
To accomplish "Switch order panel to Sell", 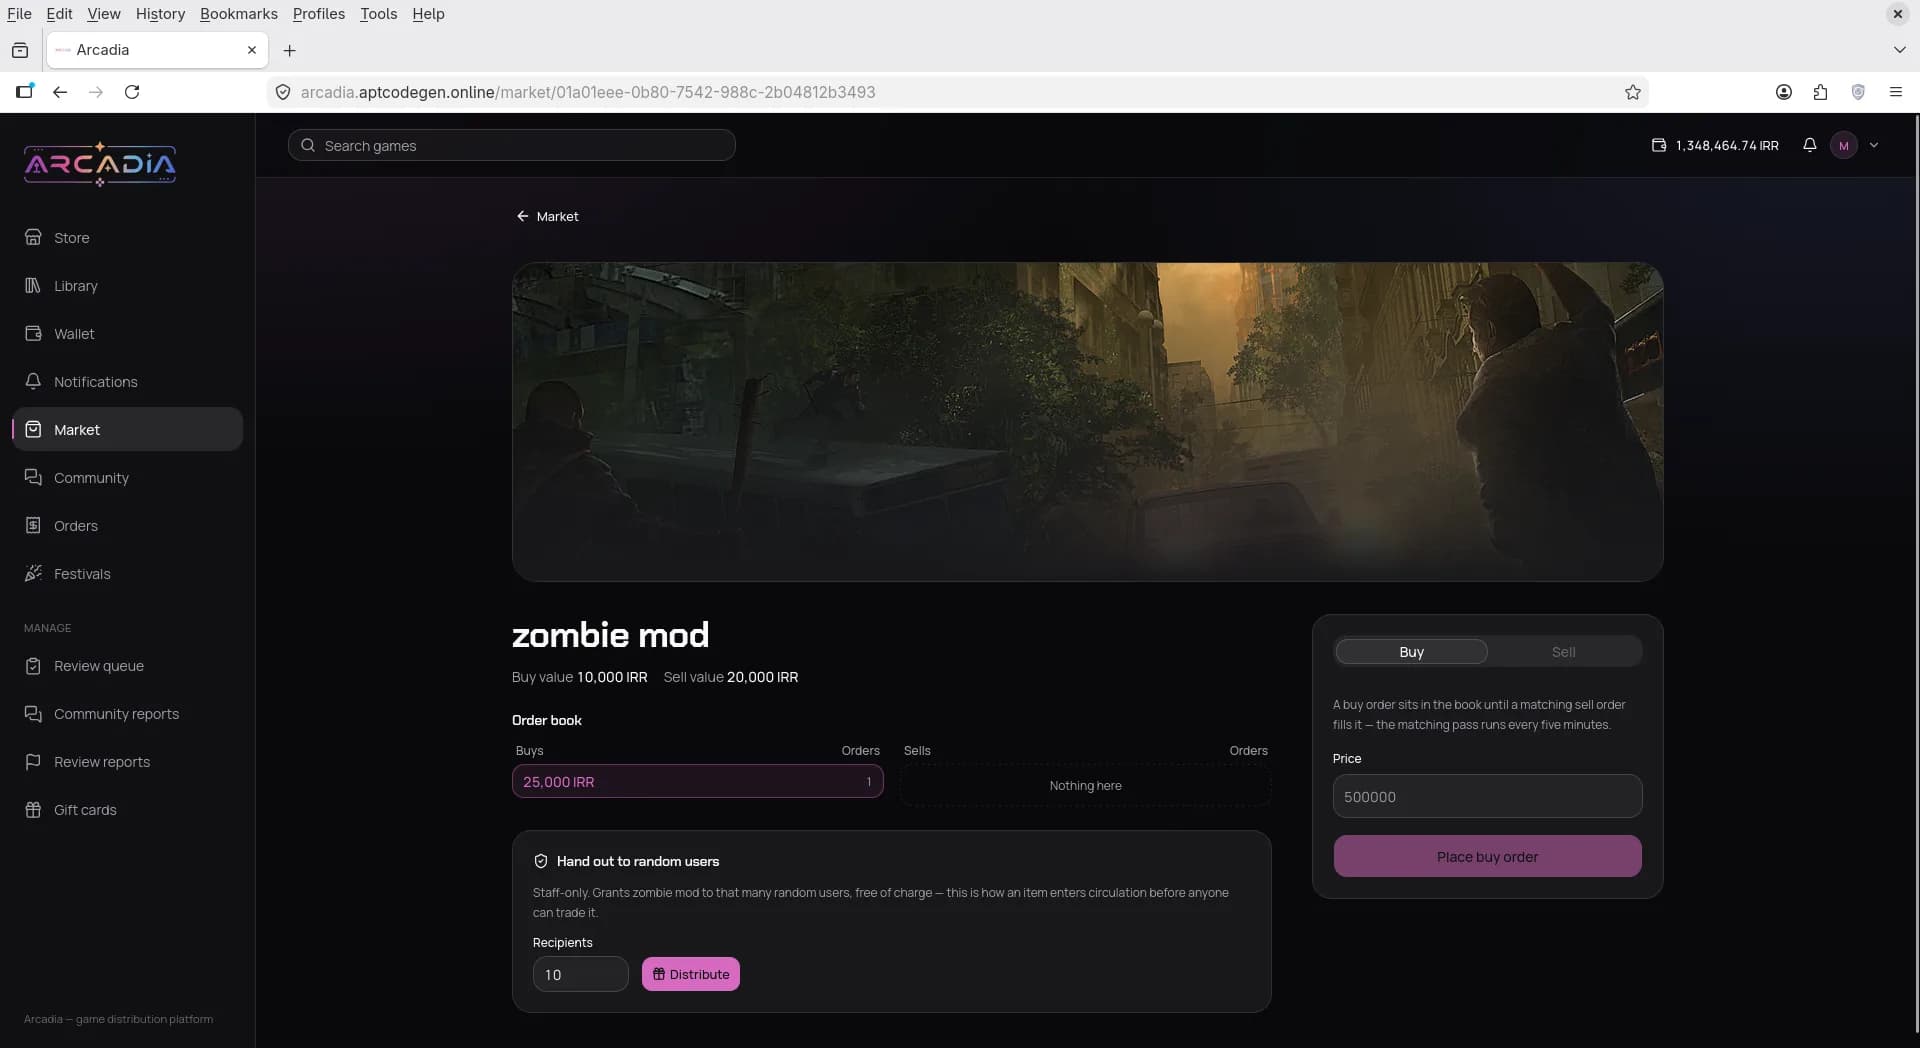I will (1563, 652).
